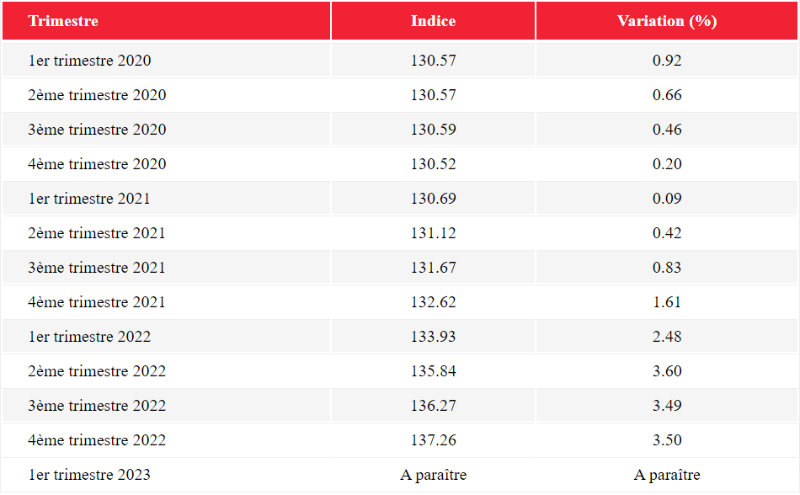Click the variation value 0.09
The width and height of the screenshot is (800, 495).
tap(667, 199)
